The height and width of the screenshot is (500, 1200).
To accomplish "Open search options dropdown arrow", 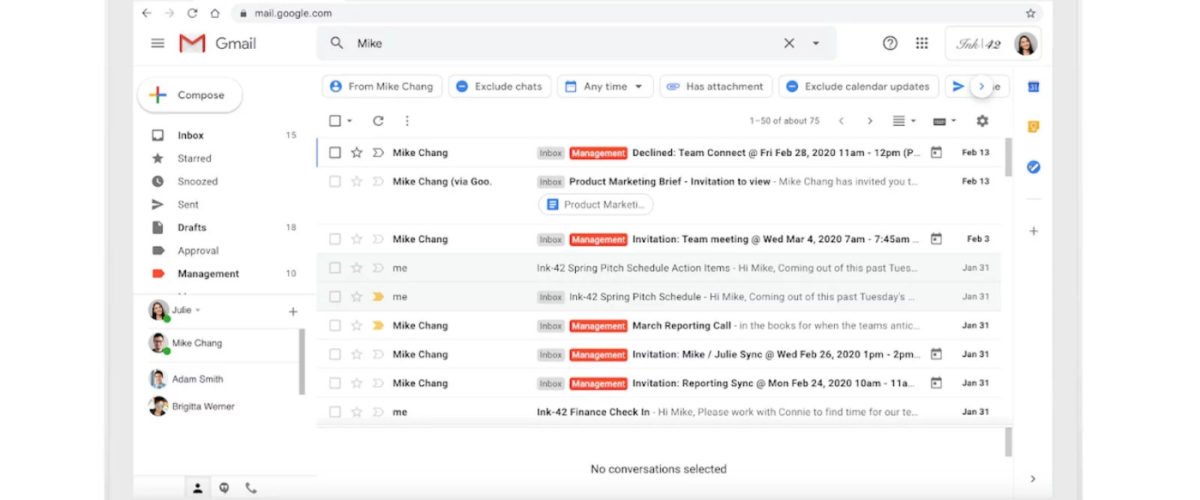I will coord(816,44).
